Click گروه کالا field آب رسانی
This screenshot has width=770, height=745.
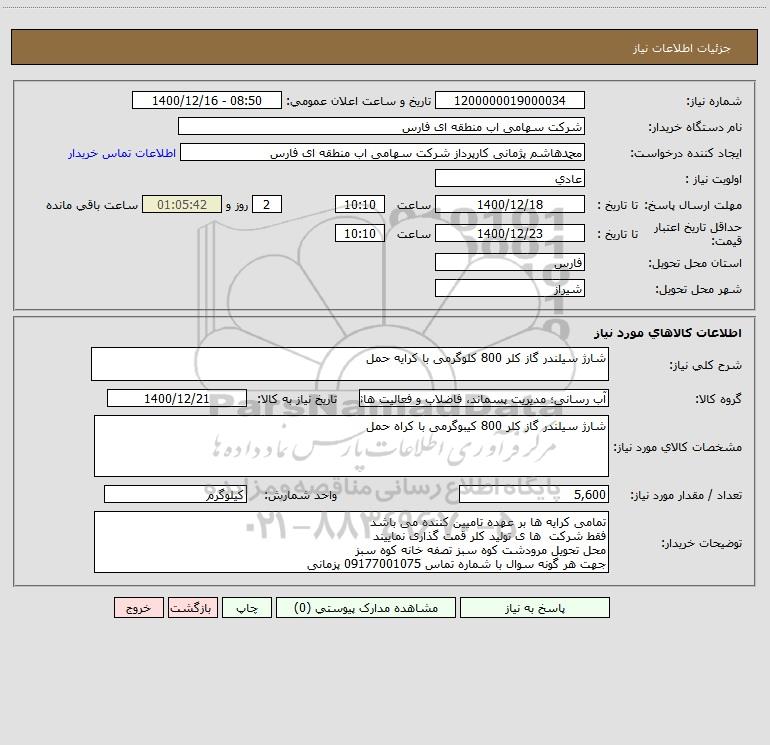click(484, 398)
